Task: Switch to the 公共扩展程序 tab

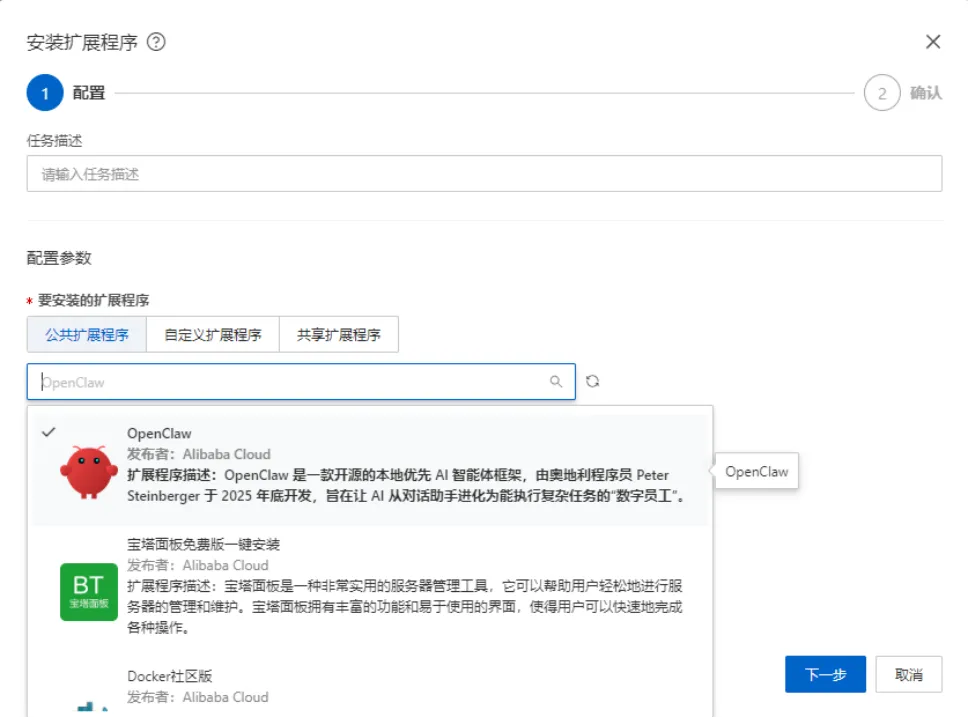Action: (87, 334)
